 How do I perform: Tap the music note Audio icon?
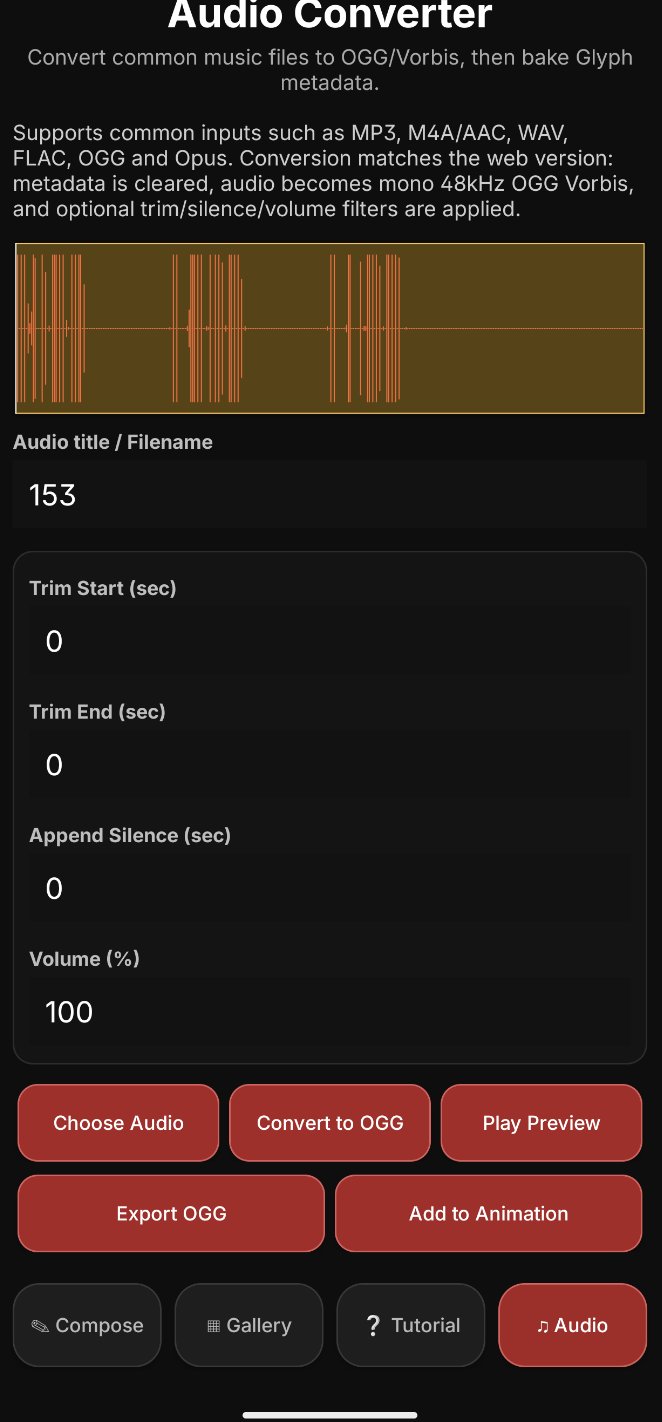542,1326
